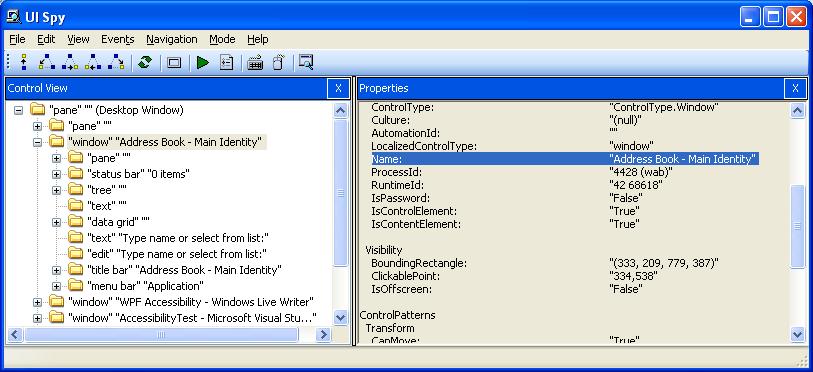813x372 pixels.
Task: Click the mouse hover mode icon
Action: pos(278,63)
